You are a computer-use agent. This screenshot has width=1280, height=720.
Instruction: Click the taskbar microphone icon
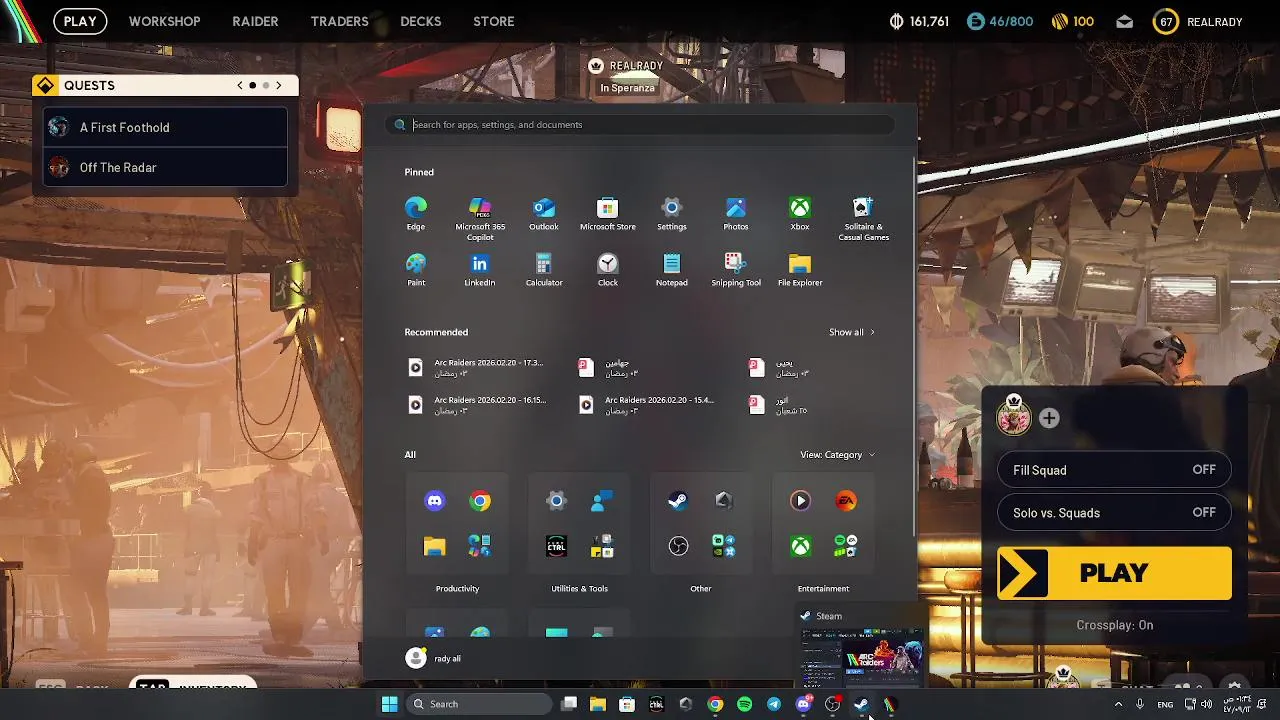pos(1139,704)
